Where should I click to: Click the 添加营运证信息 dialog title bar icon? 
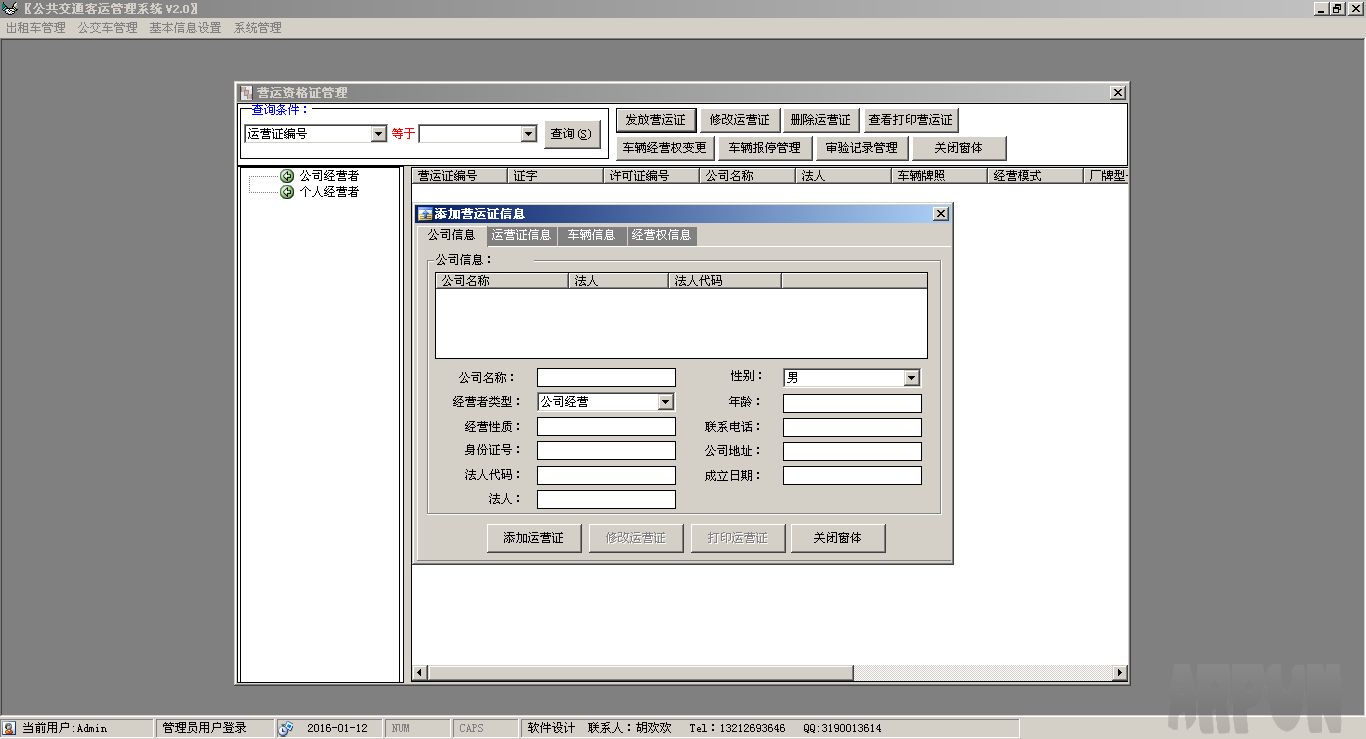coord(424,213)
